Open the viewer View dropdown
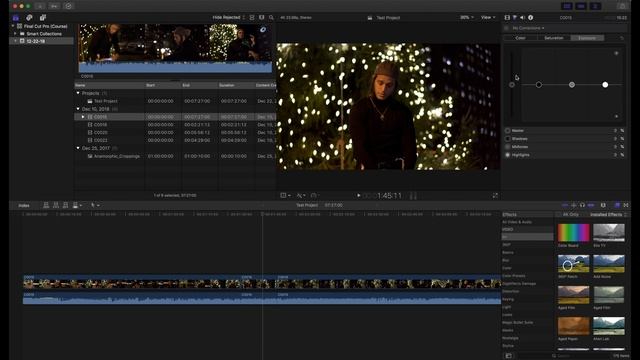This screenshot has width=640, height=360. coord(488,18)
